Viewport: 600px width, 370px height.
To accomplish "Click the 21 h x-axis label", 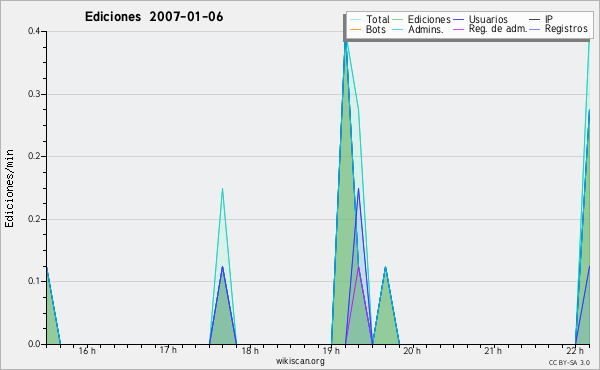I will 493,351.
